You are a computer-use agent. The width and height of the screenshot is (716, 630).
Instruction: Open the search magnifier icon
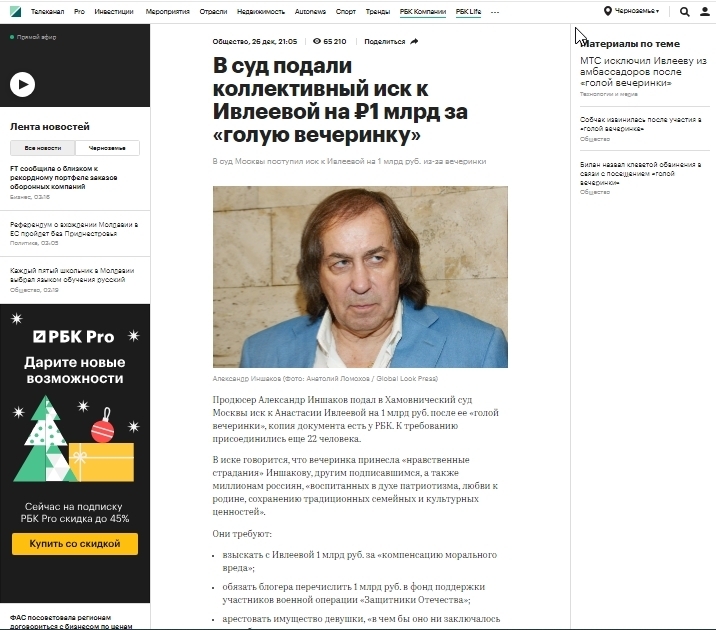pos(684,11)
